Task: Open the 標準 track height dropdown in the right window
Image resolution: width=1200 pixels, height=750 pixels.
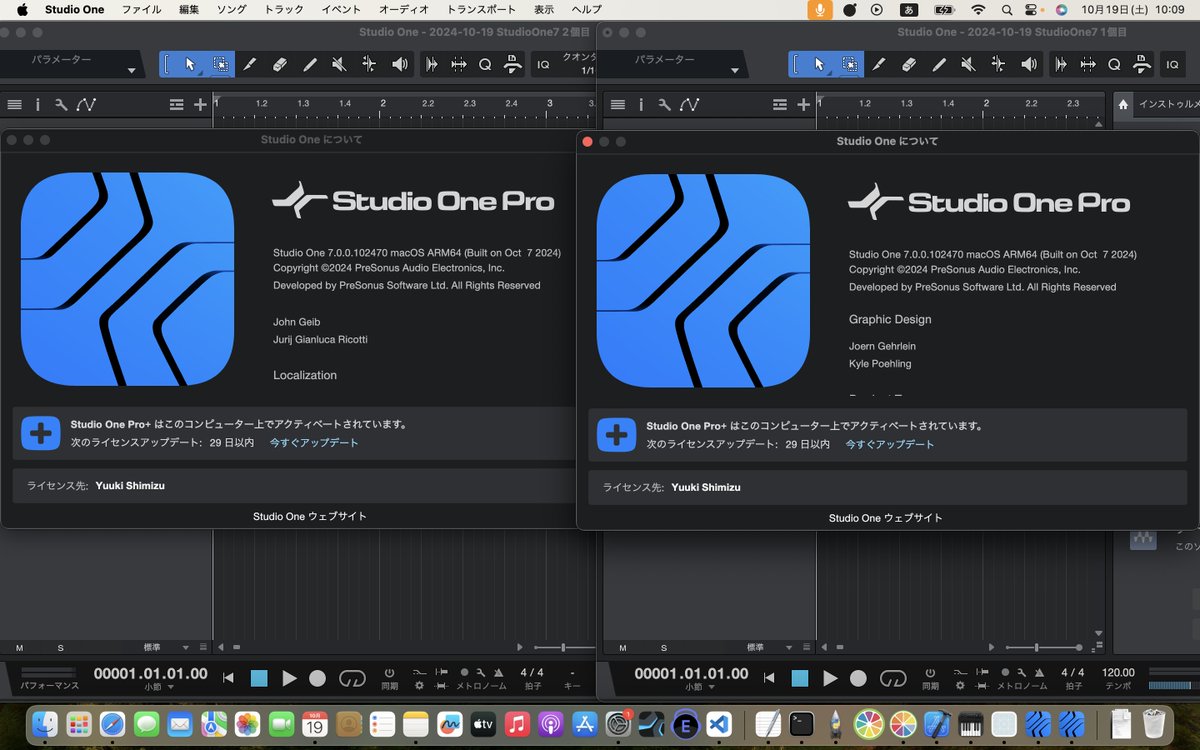Action: 768,648
